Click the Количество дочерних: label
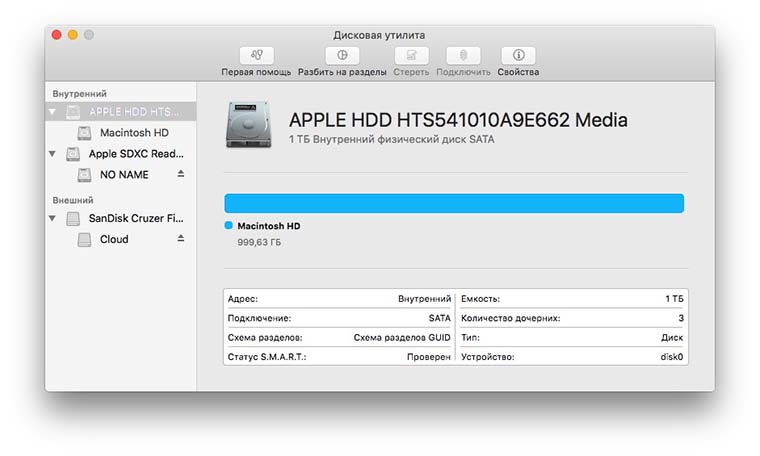The image size is (760, 456). [510, 318]
